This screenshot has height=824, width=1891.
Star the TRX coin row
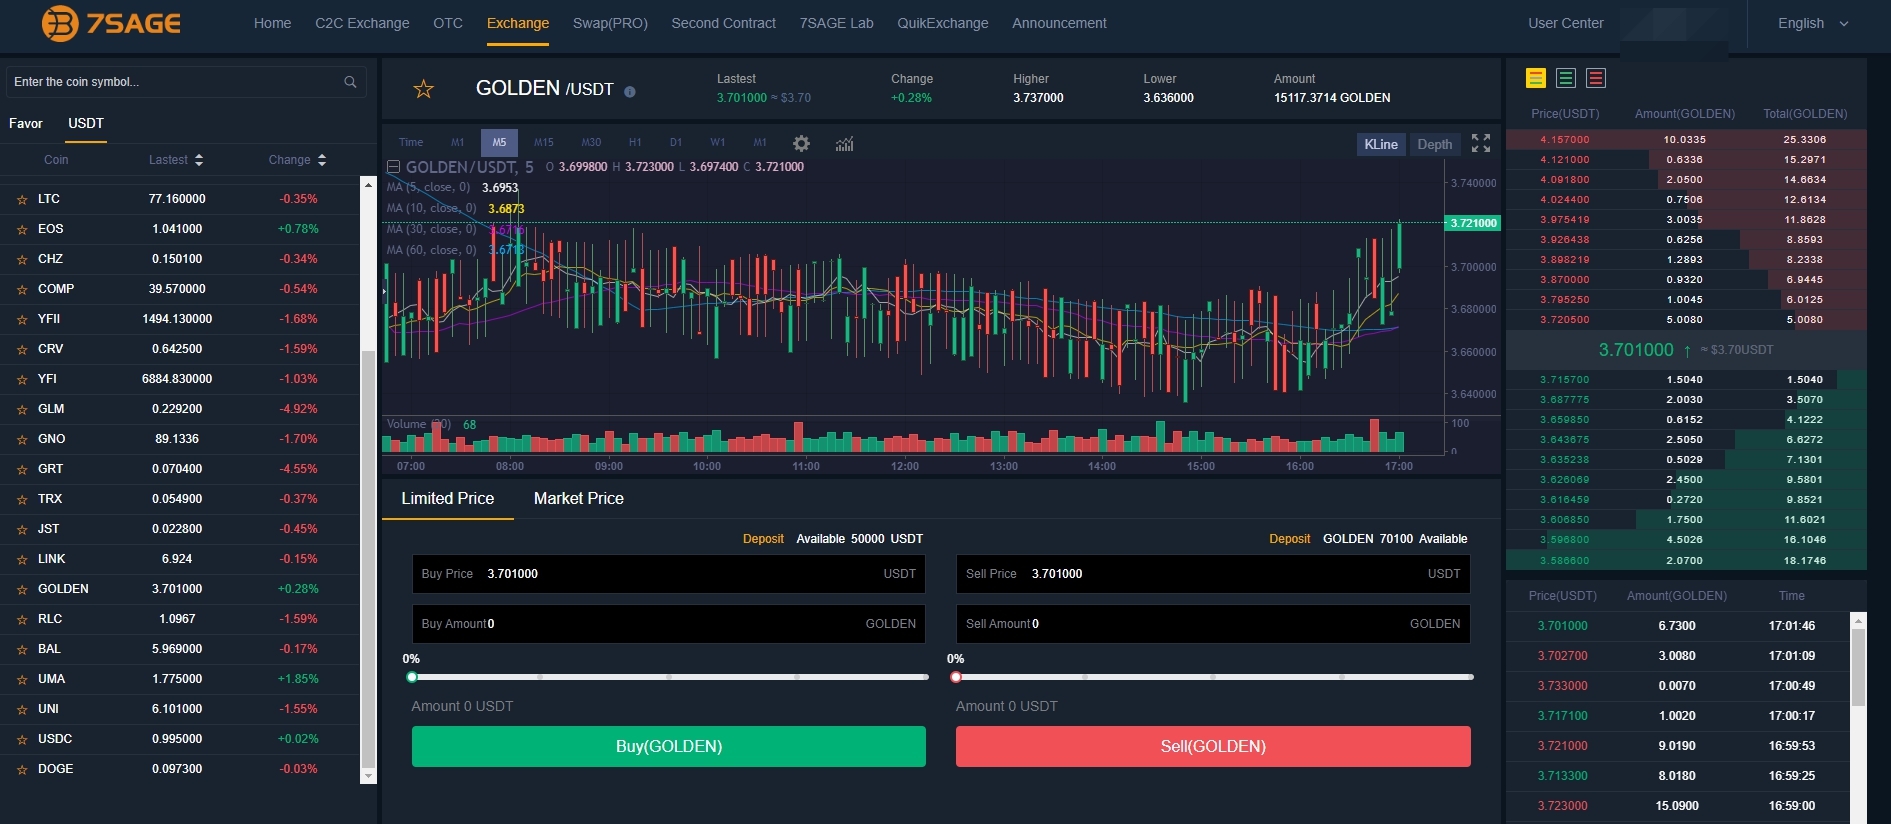click(x=22, y=500)
